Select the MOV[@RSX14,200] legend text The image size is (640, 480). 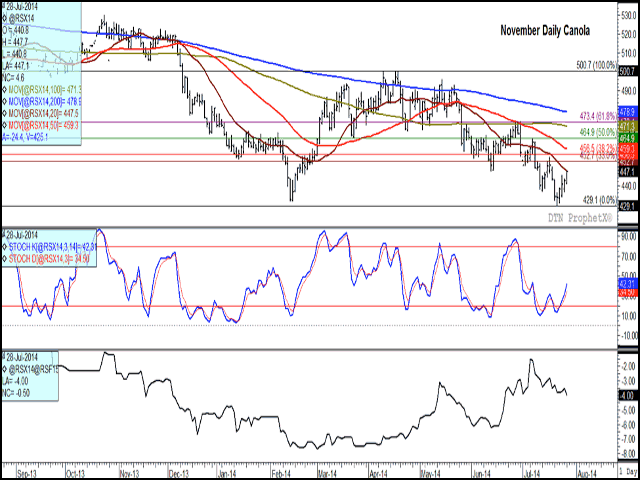click(x=44, y=100)
